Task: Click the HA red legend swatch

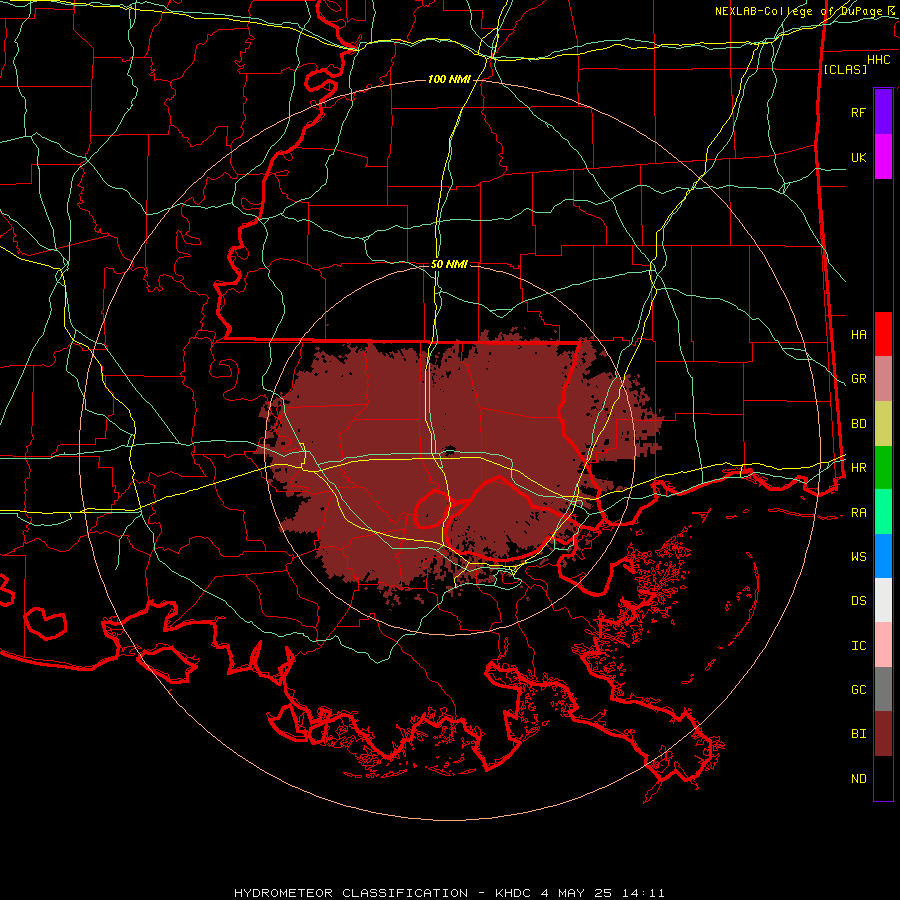Action: 883,334
